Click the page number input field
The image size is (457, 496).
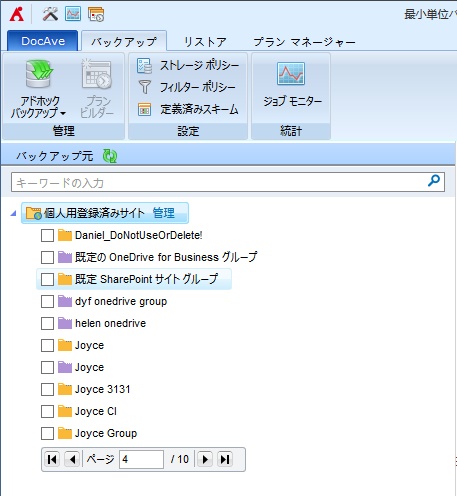[141, 459]
